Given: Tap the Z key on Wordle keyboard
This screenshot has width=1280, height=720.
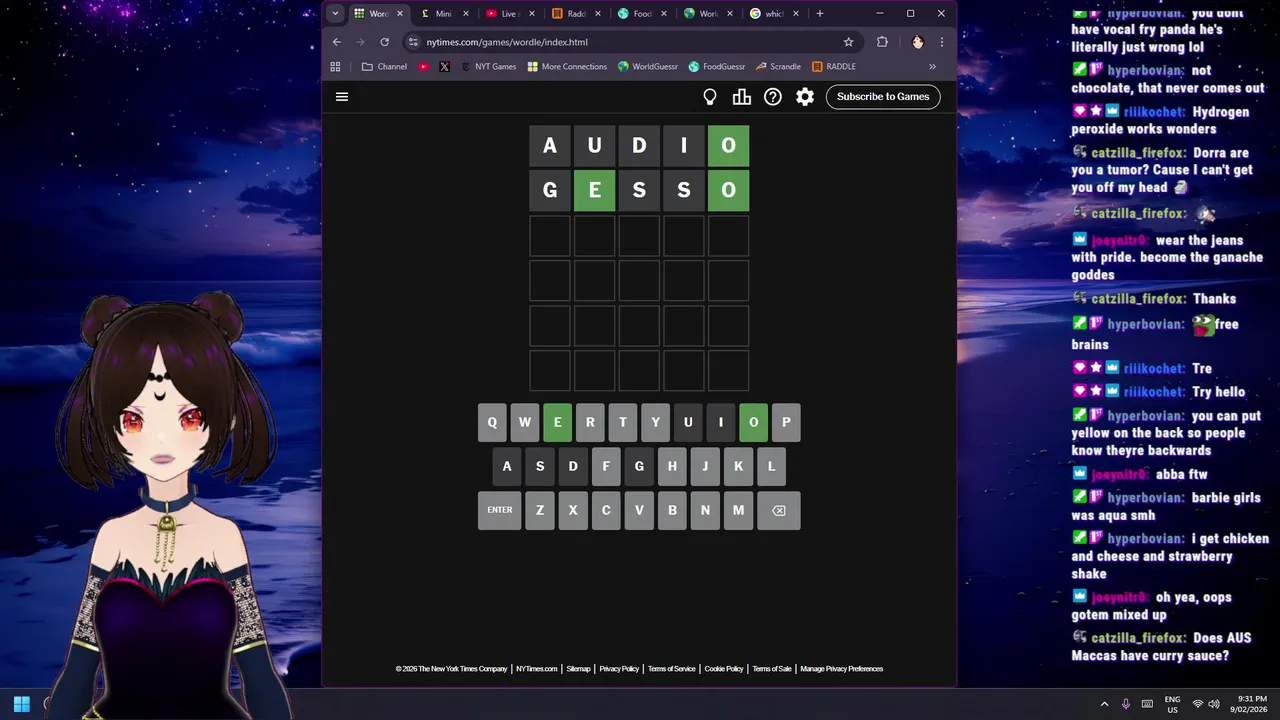Looking at the screenshot, I should click(x=540, y=510).
